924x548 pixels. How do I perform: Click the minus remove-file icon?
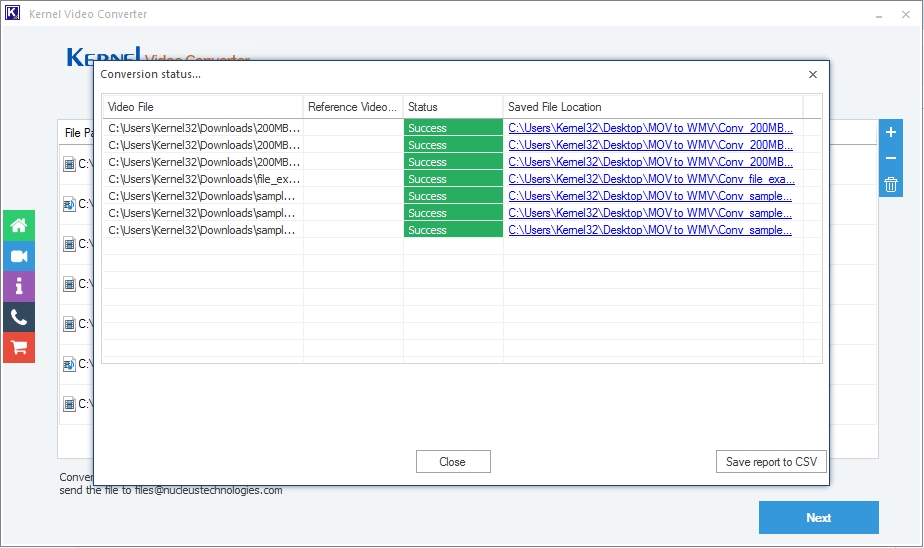(890, 158)
